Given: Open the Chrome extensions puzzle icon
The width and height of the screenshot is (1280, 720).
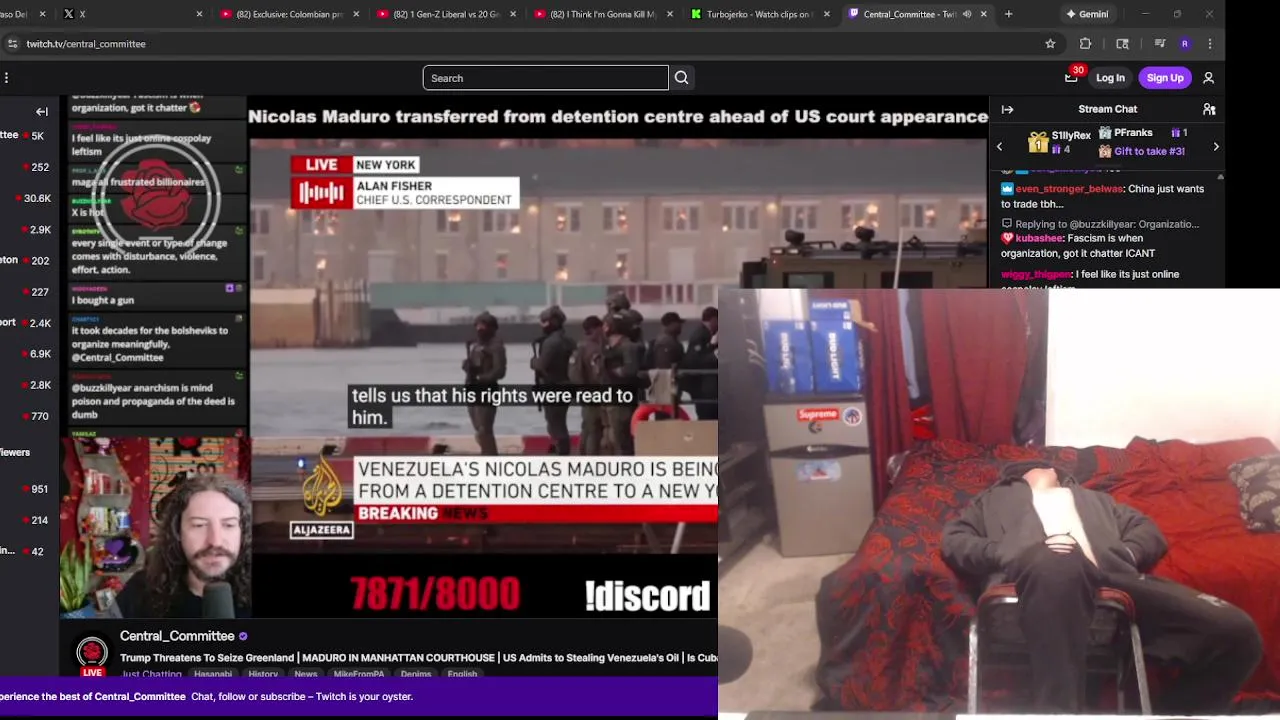Looking at the screenshot, I should click(1085, 44).
